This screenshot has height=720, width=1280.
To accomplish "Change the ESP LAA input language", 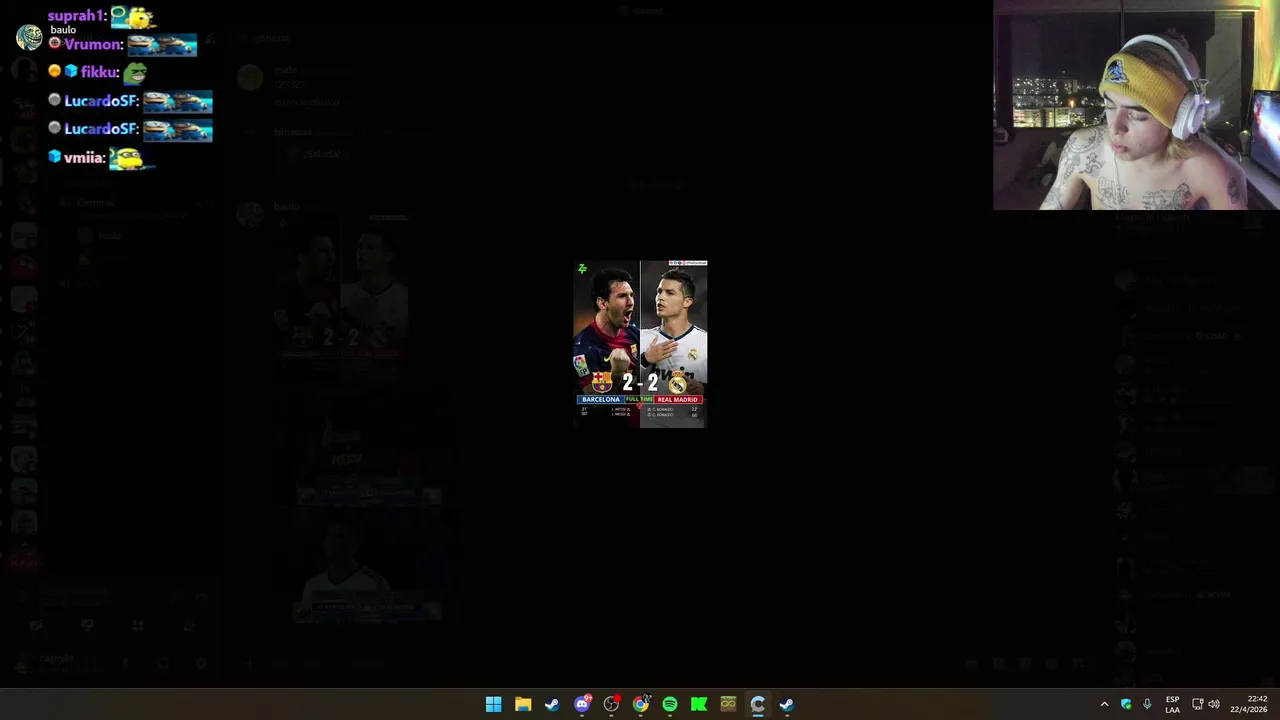I will coord(1172,704).
